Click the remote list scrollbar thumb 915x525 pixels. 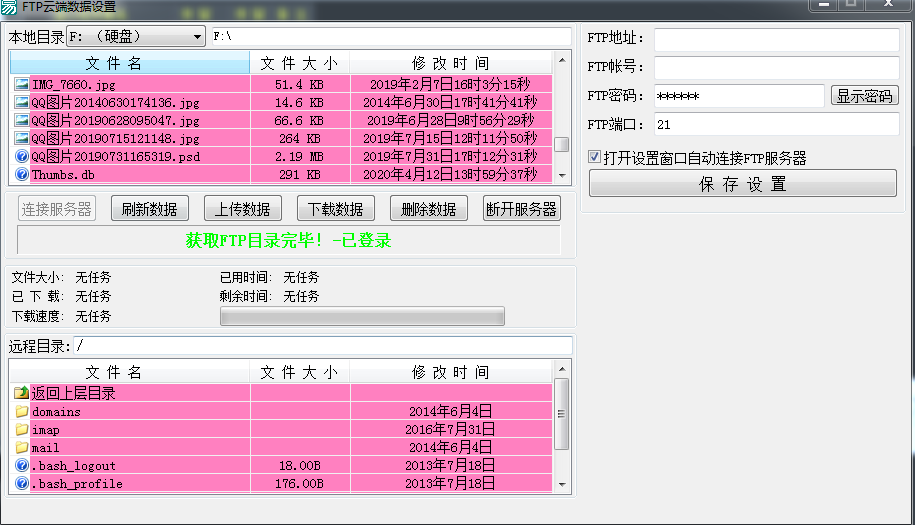[561, 414]
